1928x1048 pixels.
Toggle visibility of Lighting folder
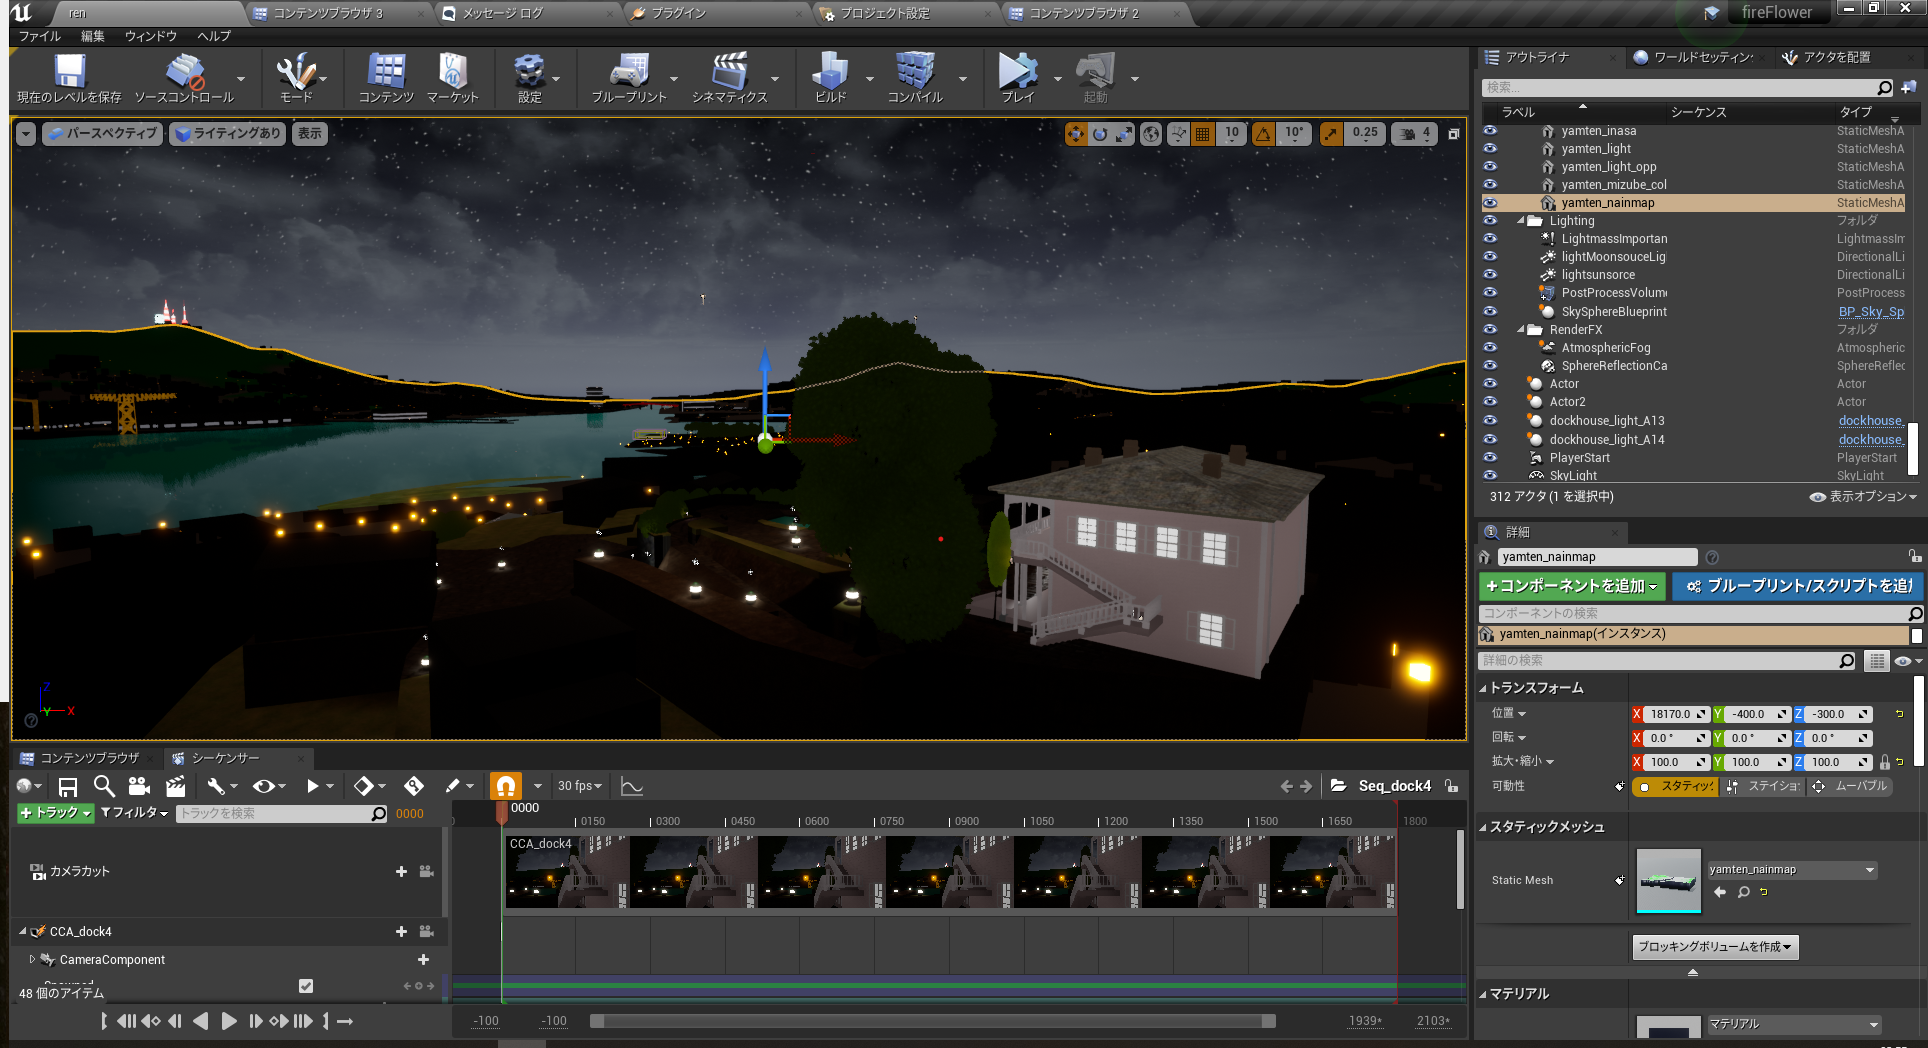coord(1490,221)
